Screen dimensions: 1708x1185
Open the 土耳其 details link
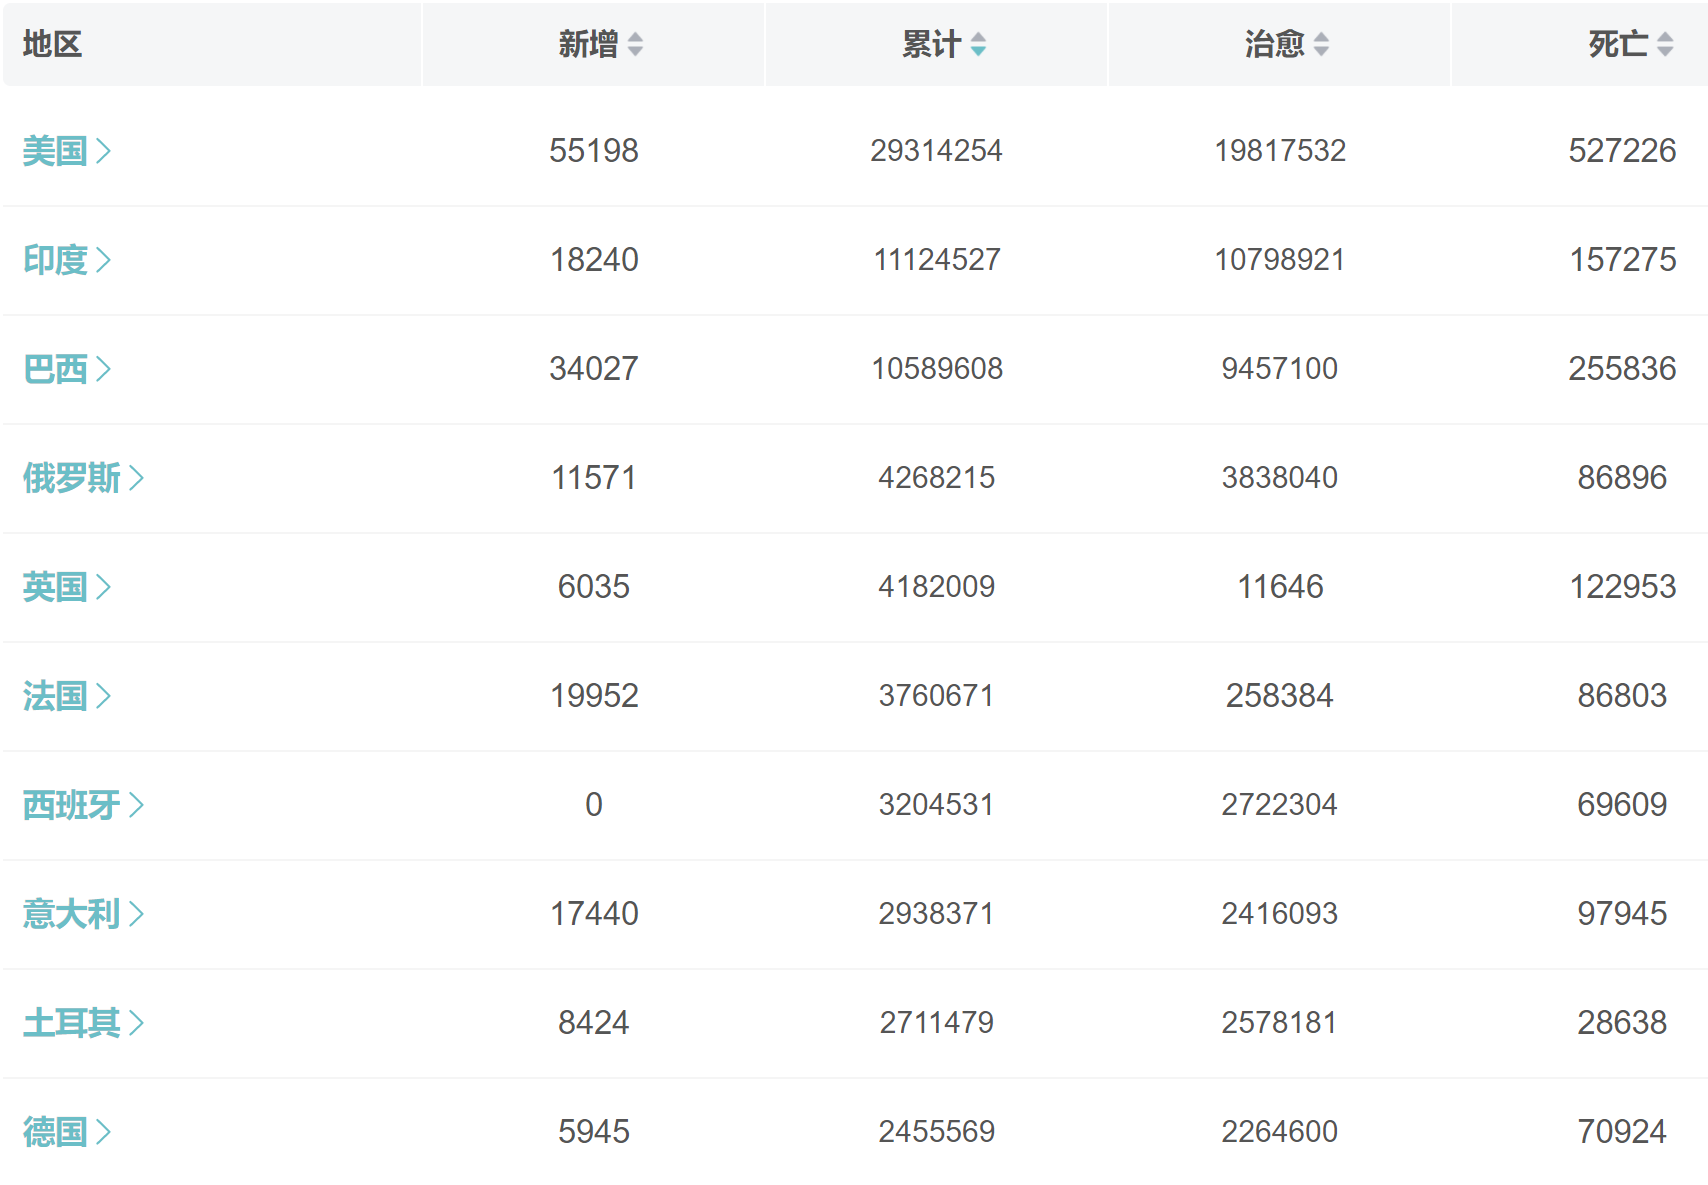82,1023
